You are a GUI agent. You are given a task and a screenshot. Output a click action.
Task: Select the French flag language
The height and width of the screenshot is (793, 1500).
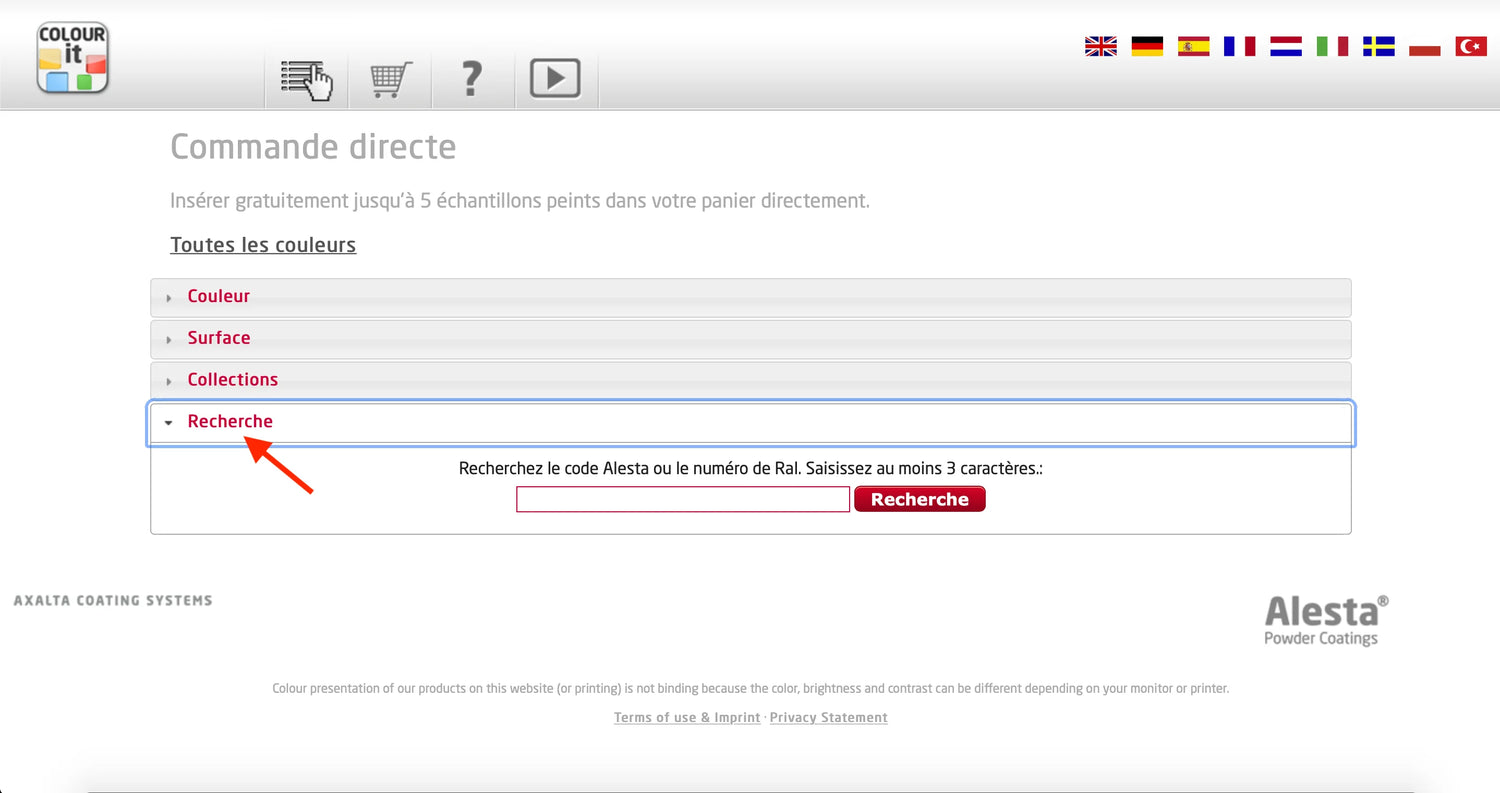point(1239,46)
